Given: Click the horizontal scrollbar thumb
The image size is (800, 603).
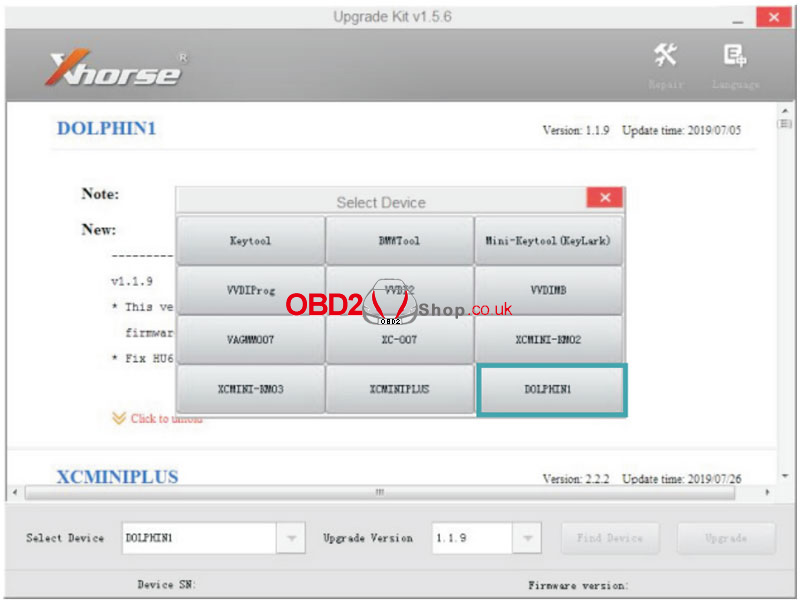Looking at the screenshot, I should point(380,492).
